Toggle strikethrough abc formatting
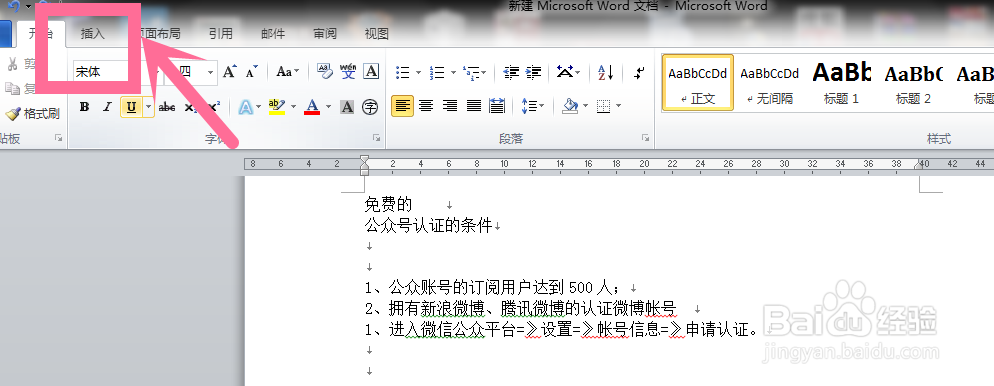Image resolution: width=994 pixels, height=386 pixels. pos(167,107)
